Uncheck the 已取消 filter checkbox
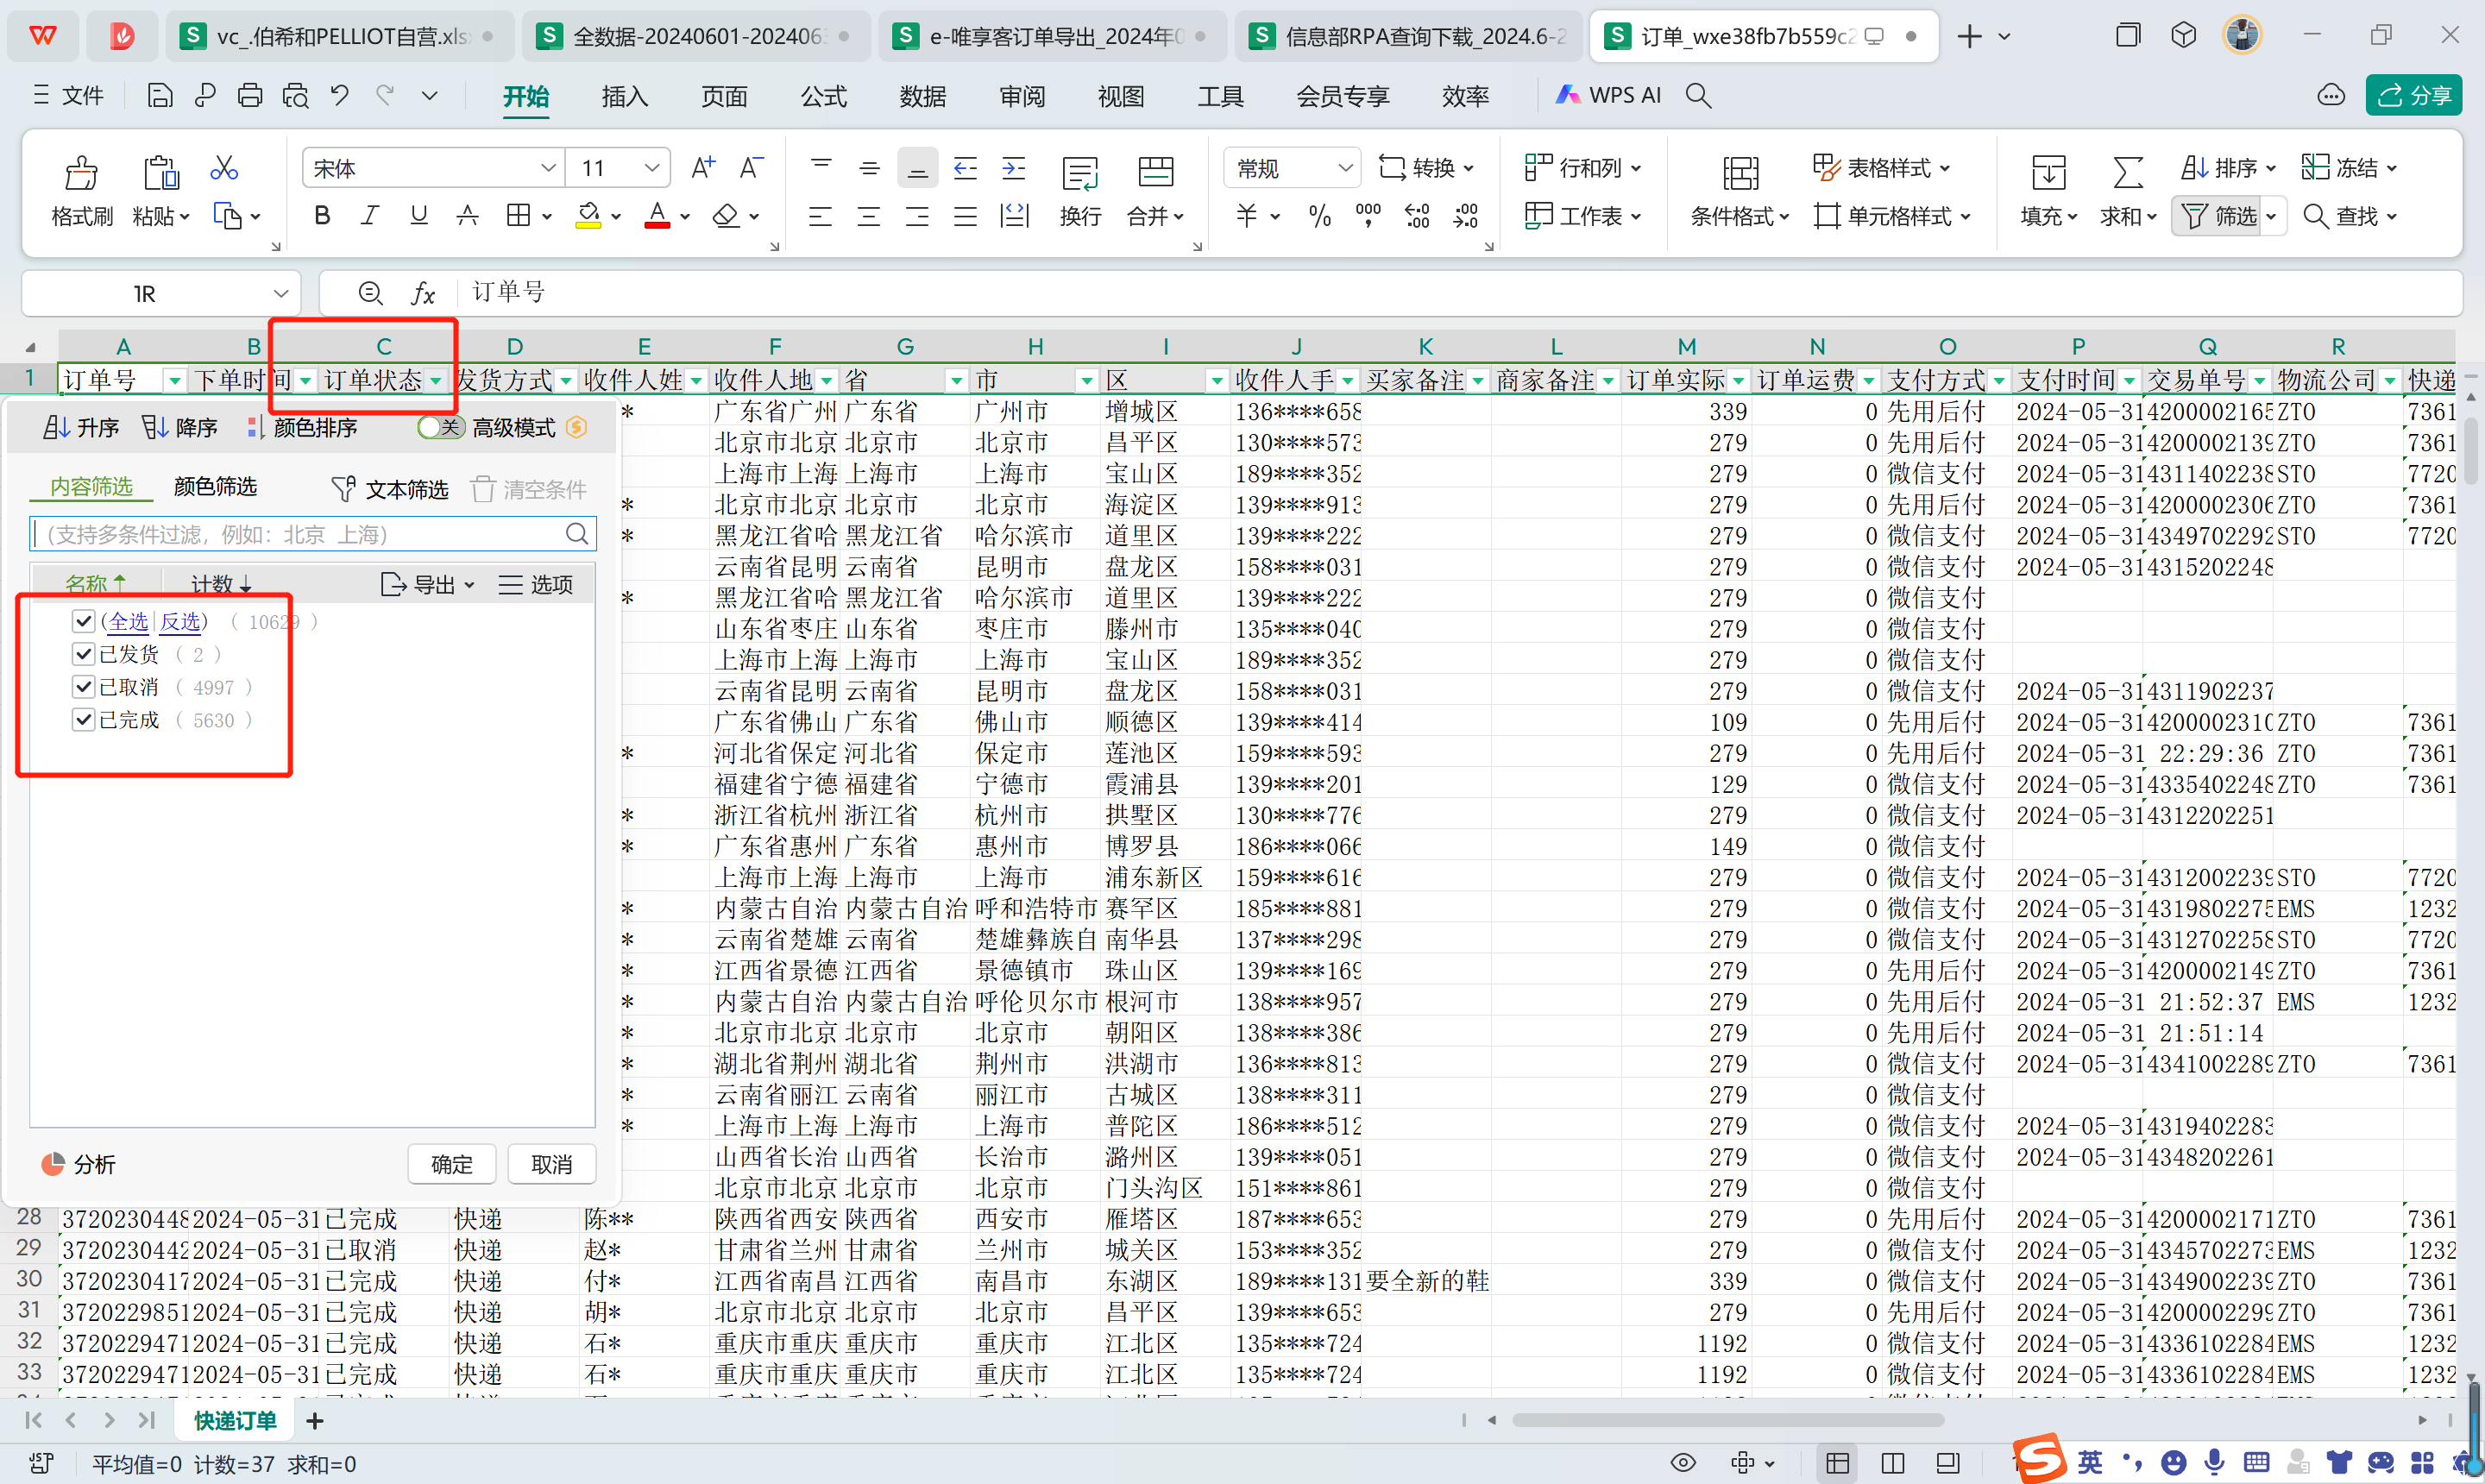Image resolution: width=2485 pixels, height=1484 pixels. pyautogui.click(x=84, y=687)
